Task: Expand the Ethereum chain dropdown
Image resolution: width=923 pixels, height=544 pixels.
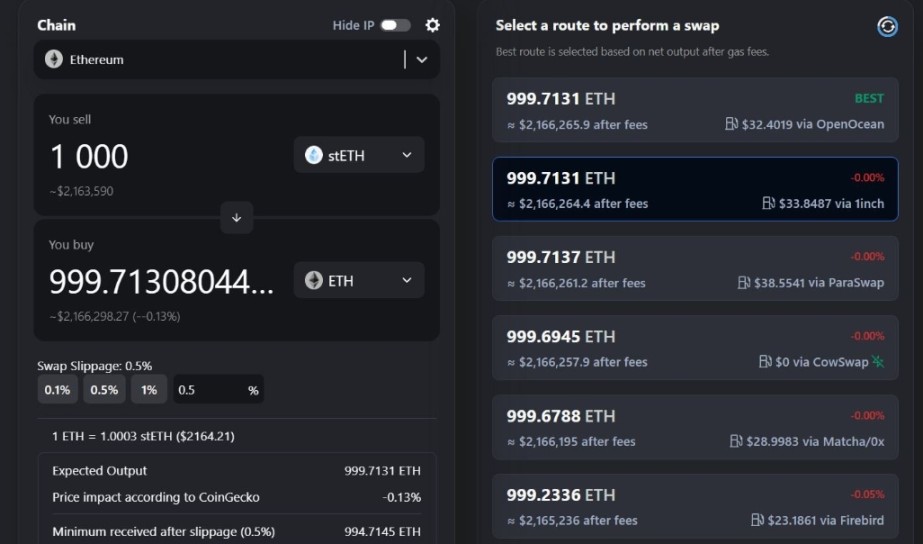Action: pyautogui.click(x=421, y=60)
